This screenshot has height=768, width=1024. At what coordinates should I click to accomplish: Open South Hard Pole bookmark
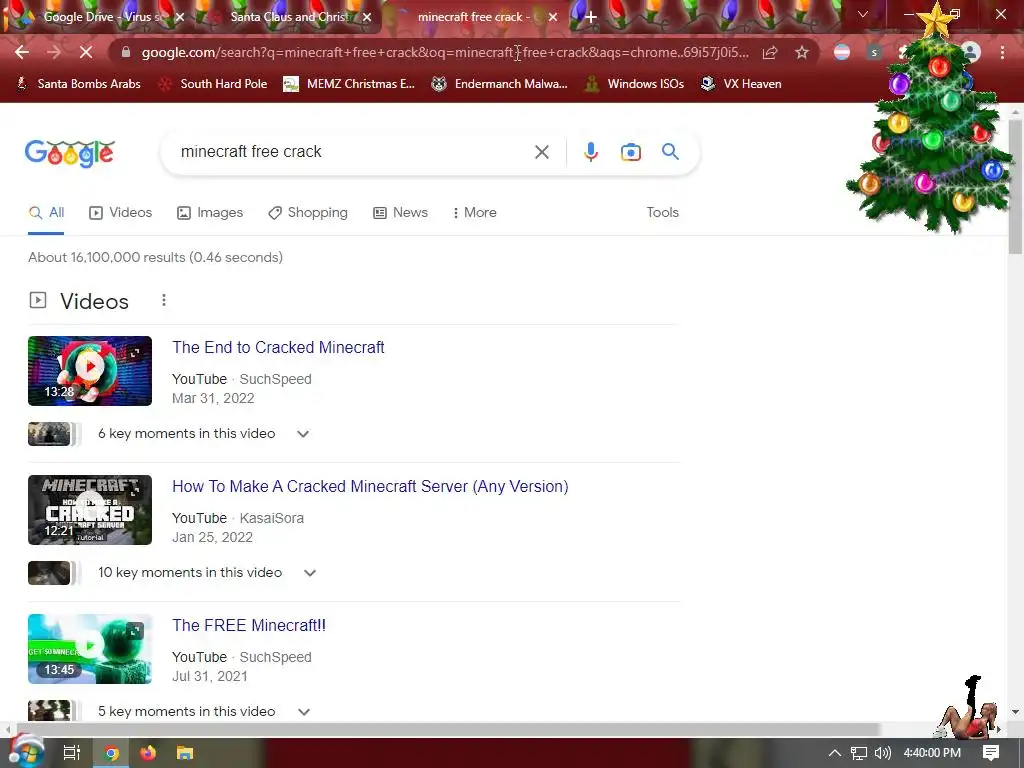[213, 84]
